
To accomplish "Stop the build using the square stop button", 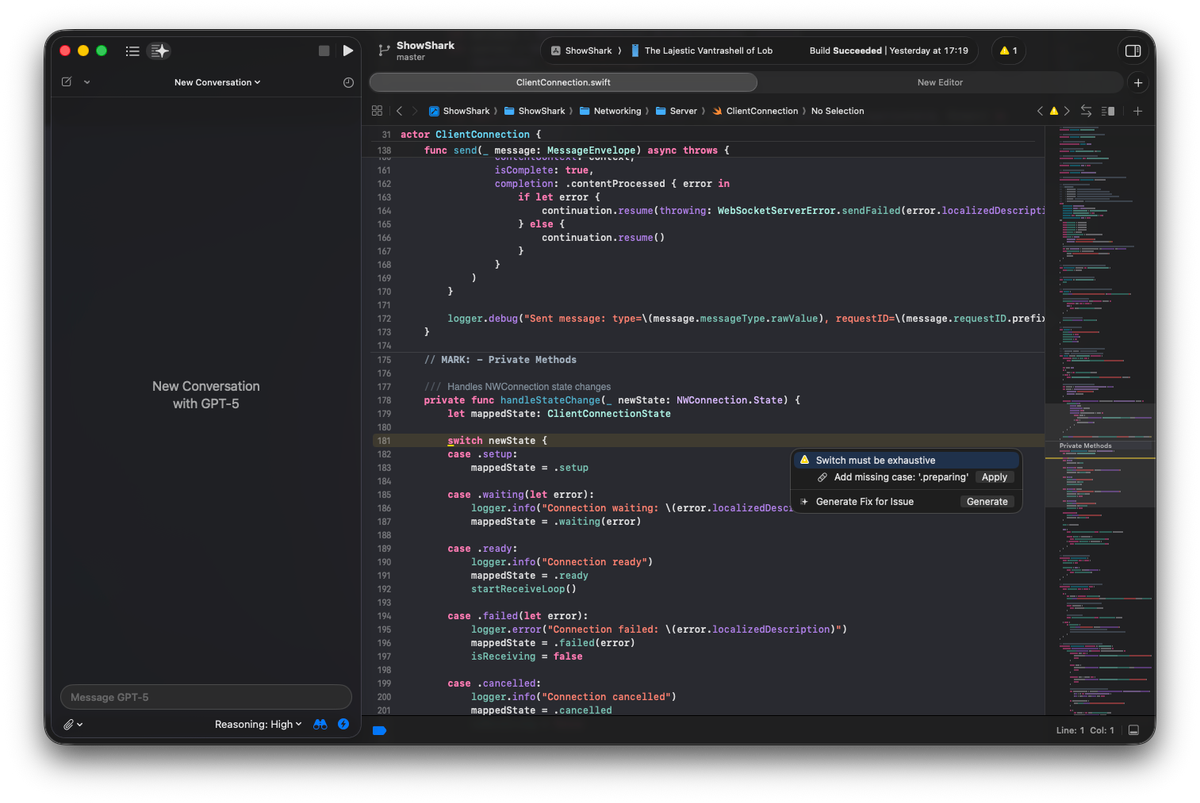I will (x=322, y=50).
